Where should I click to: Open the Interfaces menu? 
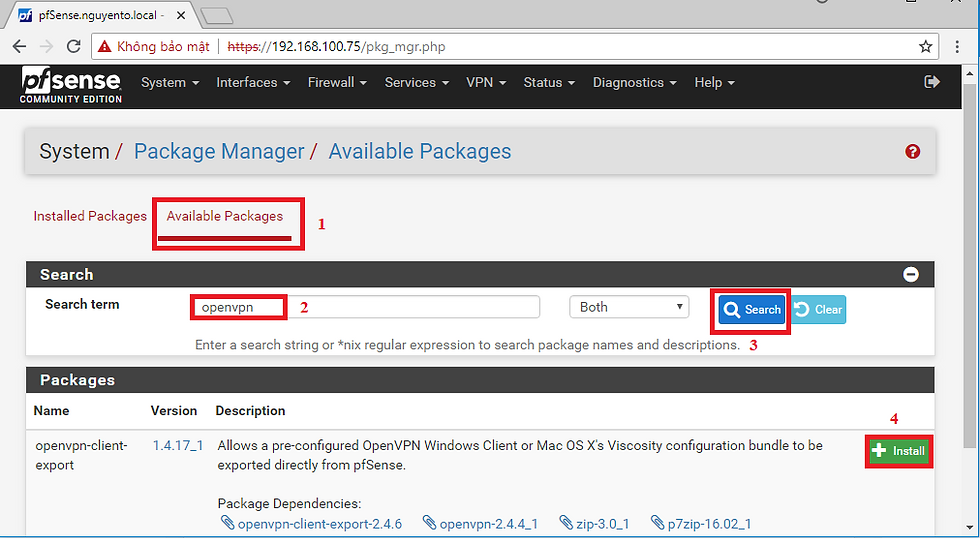click(x=253, y=82)
